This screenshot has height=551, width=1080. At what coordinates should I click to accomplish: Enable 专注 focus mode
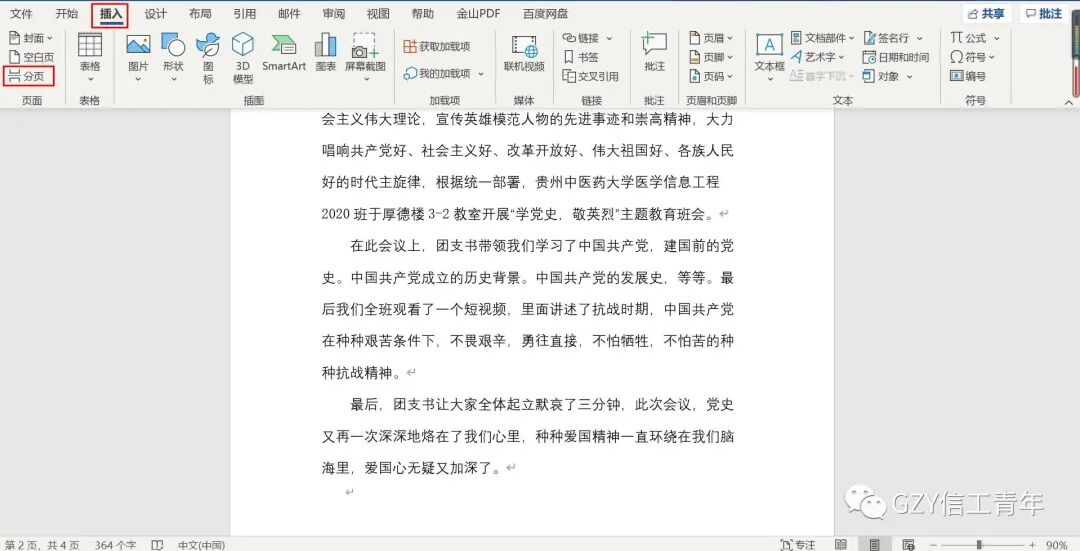798,545
